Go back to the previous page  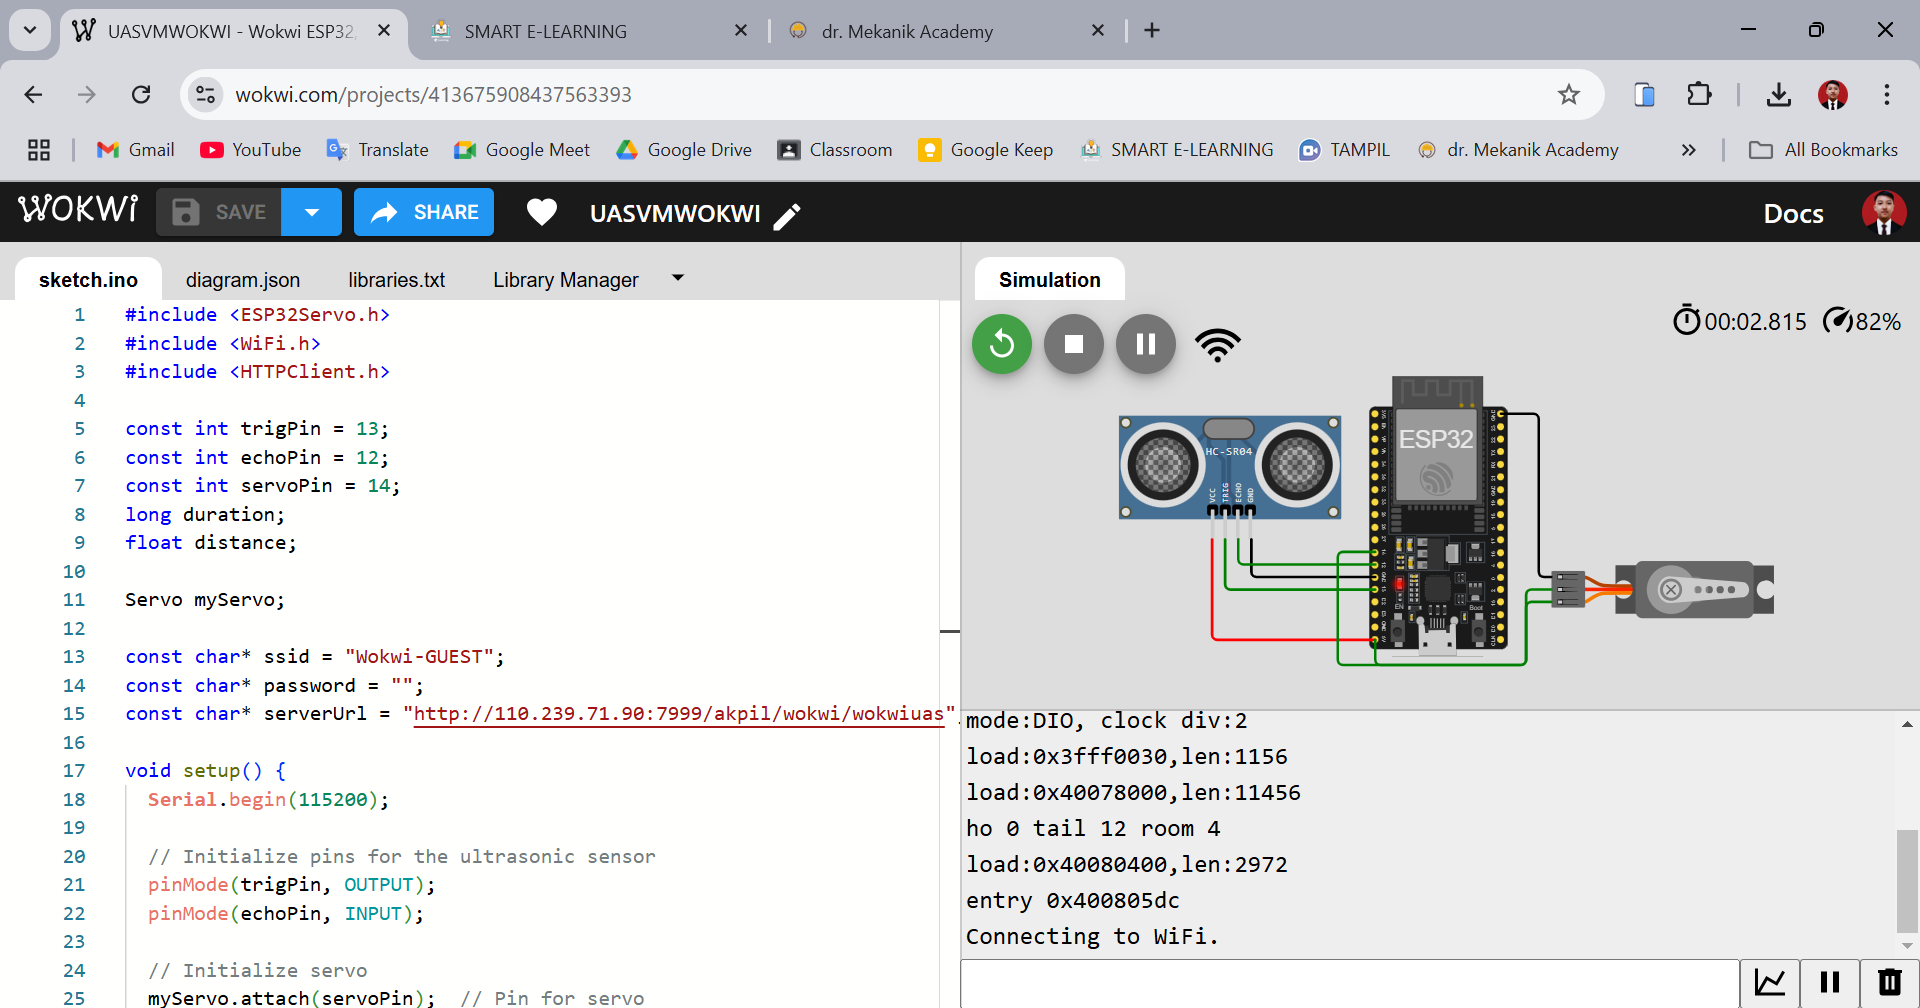click(33, 94)
